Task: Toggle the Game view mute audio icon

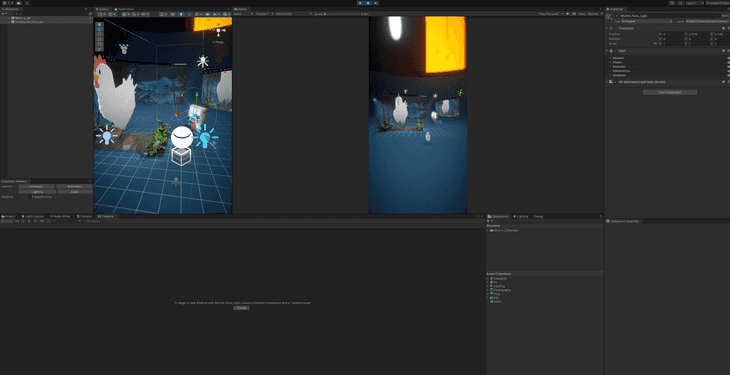Action: 568,14
